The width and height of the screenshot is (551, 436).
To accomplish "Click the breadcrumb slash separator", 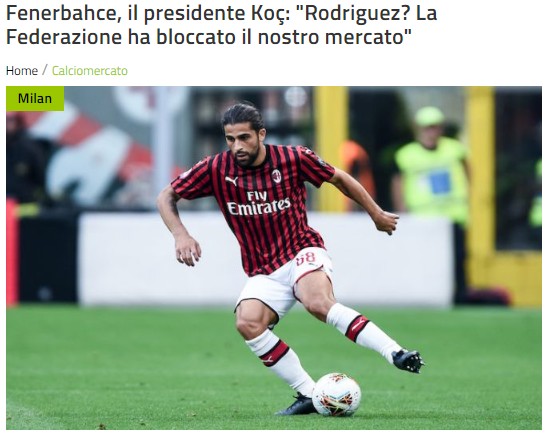I will [x=45, y=70].
